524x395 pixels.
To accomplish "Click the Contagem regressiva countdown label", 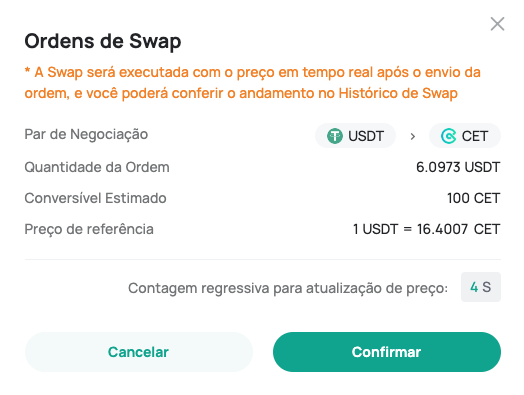I will [288, 288].
